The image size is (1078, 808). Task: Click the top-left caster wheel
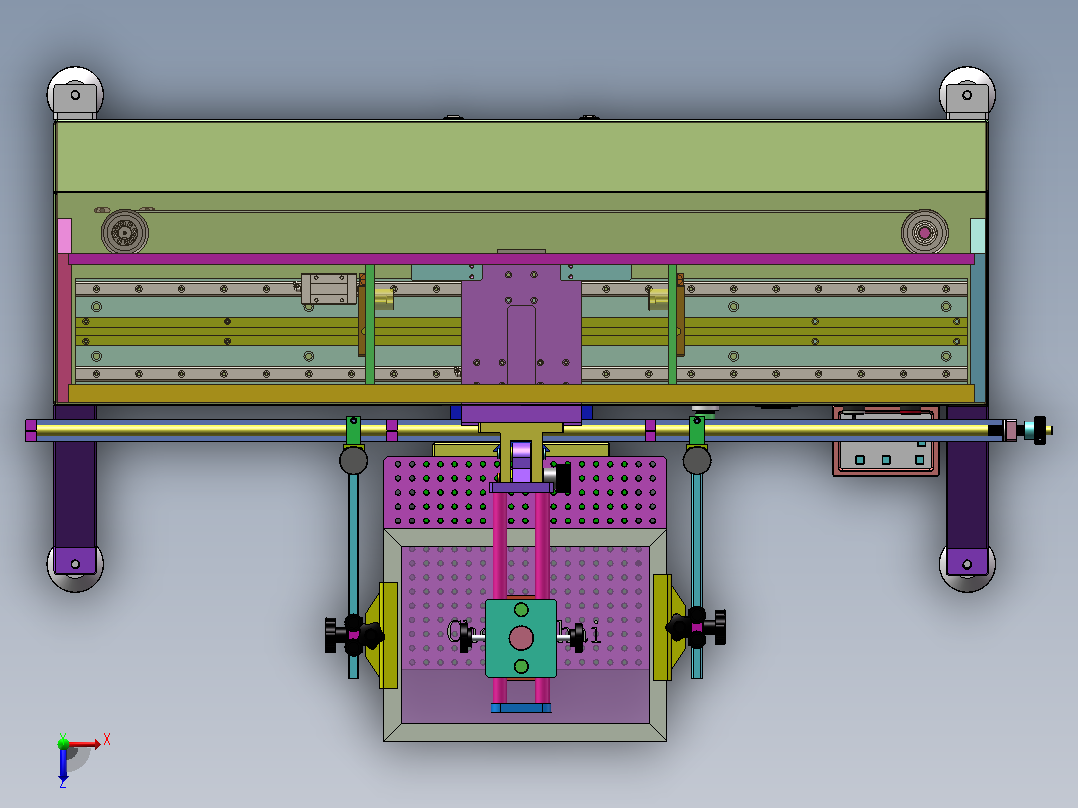[75, 92]
